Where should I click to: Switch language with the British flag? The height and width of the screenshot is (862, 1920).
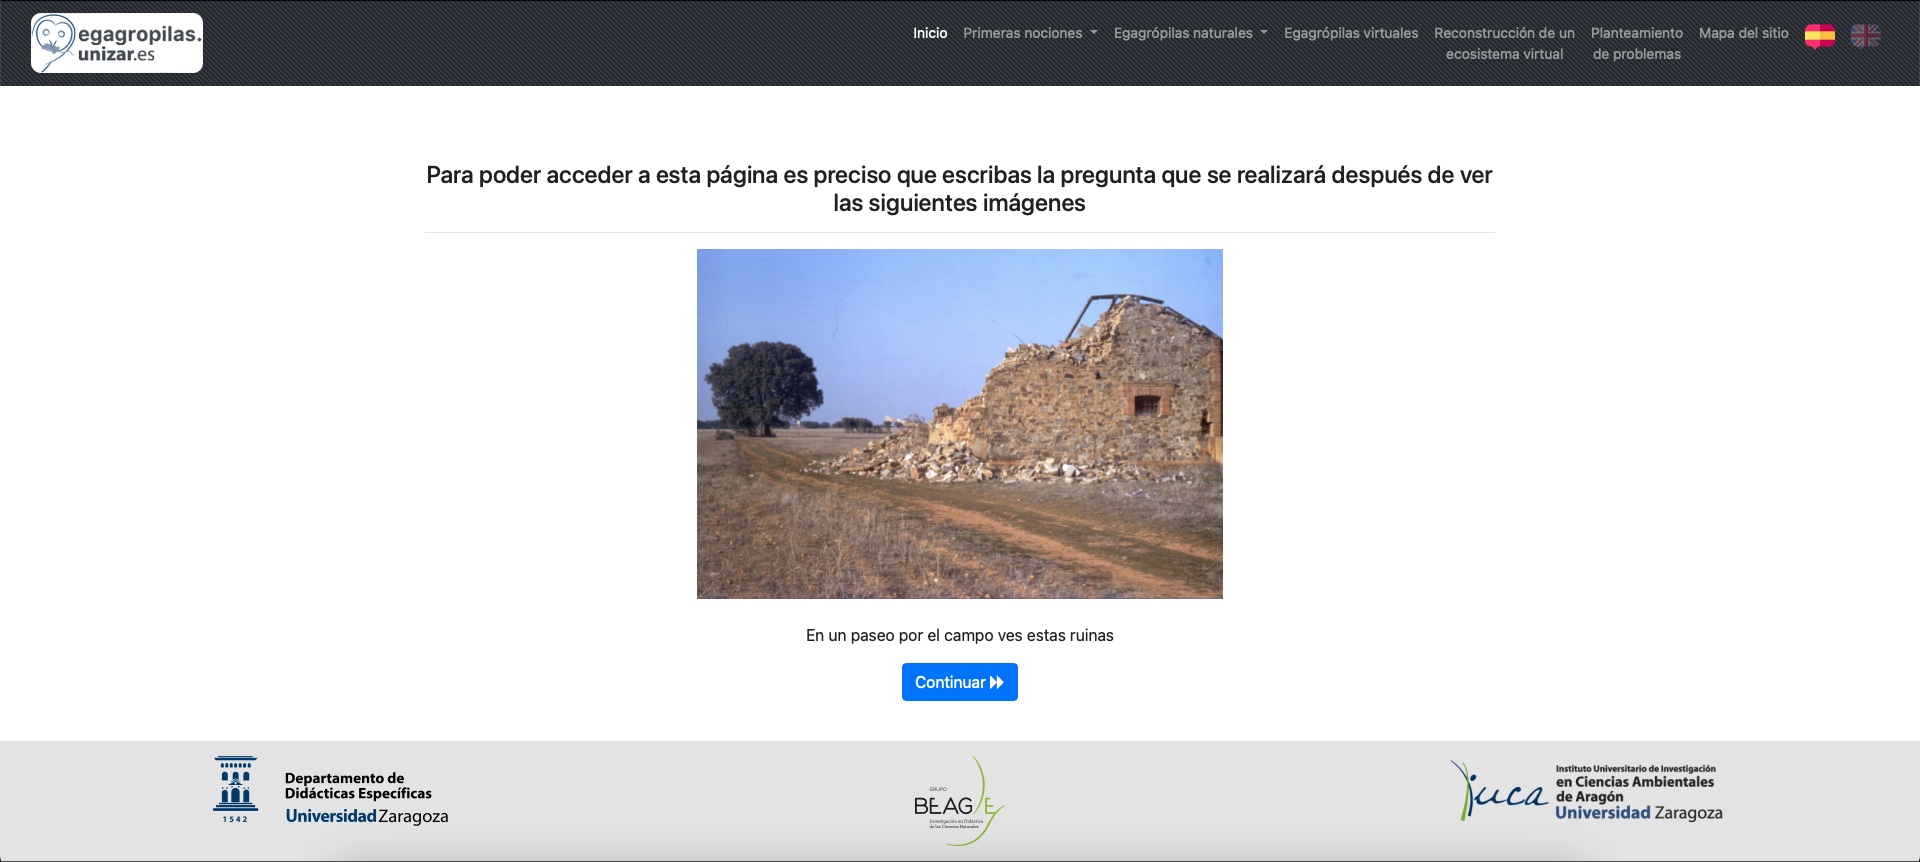coord(1865,36)
